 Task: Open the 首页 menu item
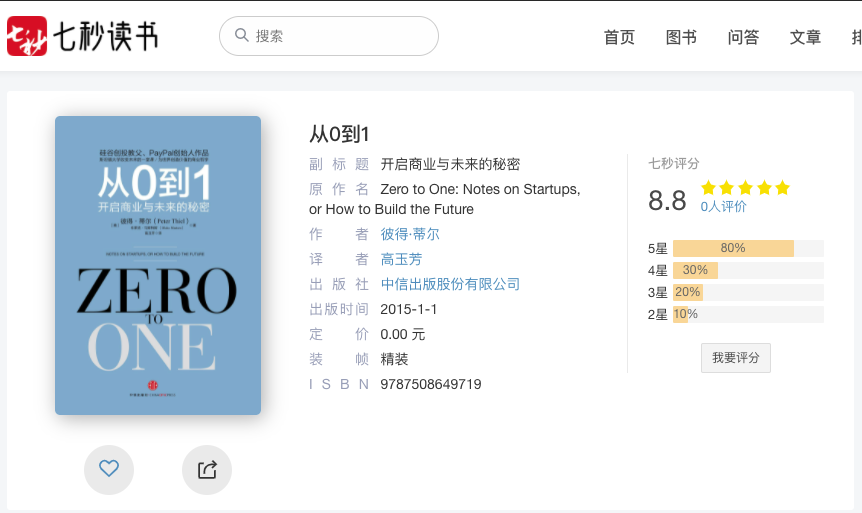619,37
